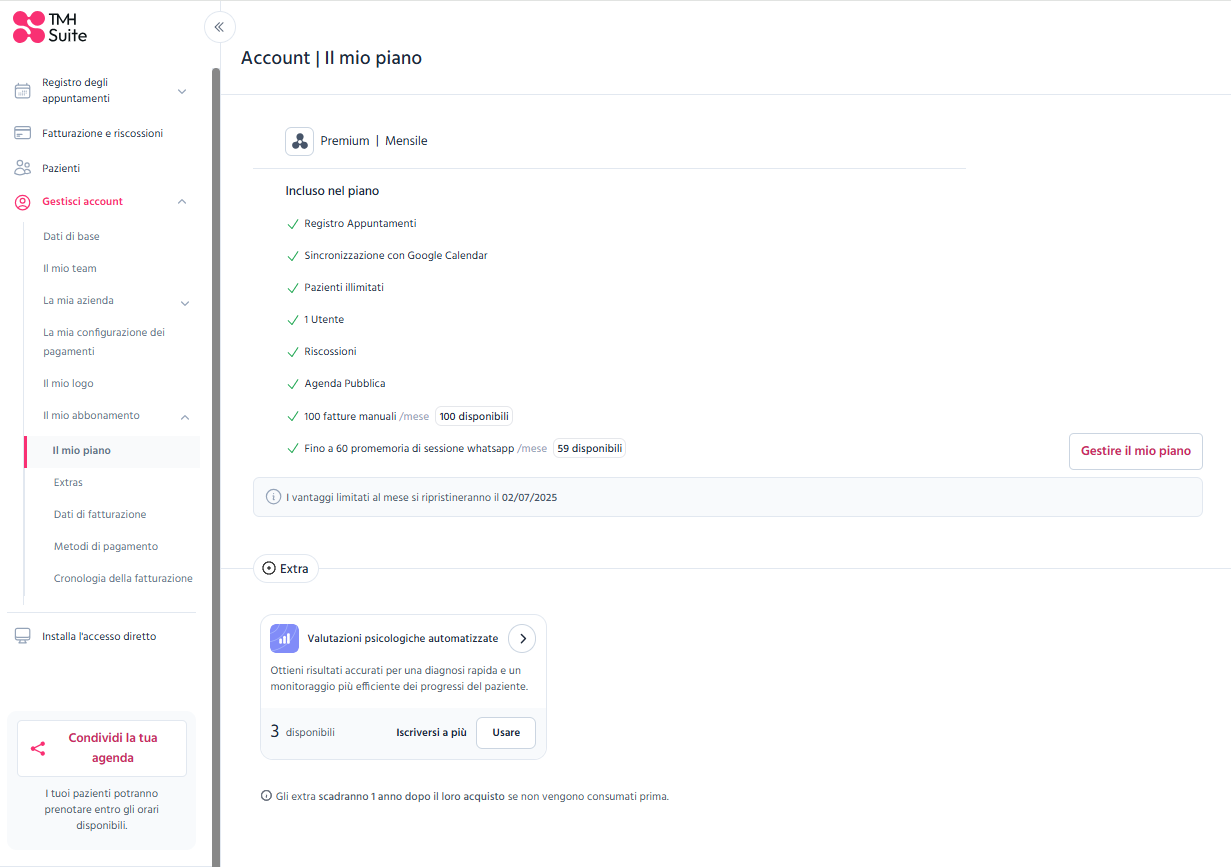
Task: Click the 100 disponibili badge
Action: coord(474,416)
